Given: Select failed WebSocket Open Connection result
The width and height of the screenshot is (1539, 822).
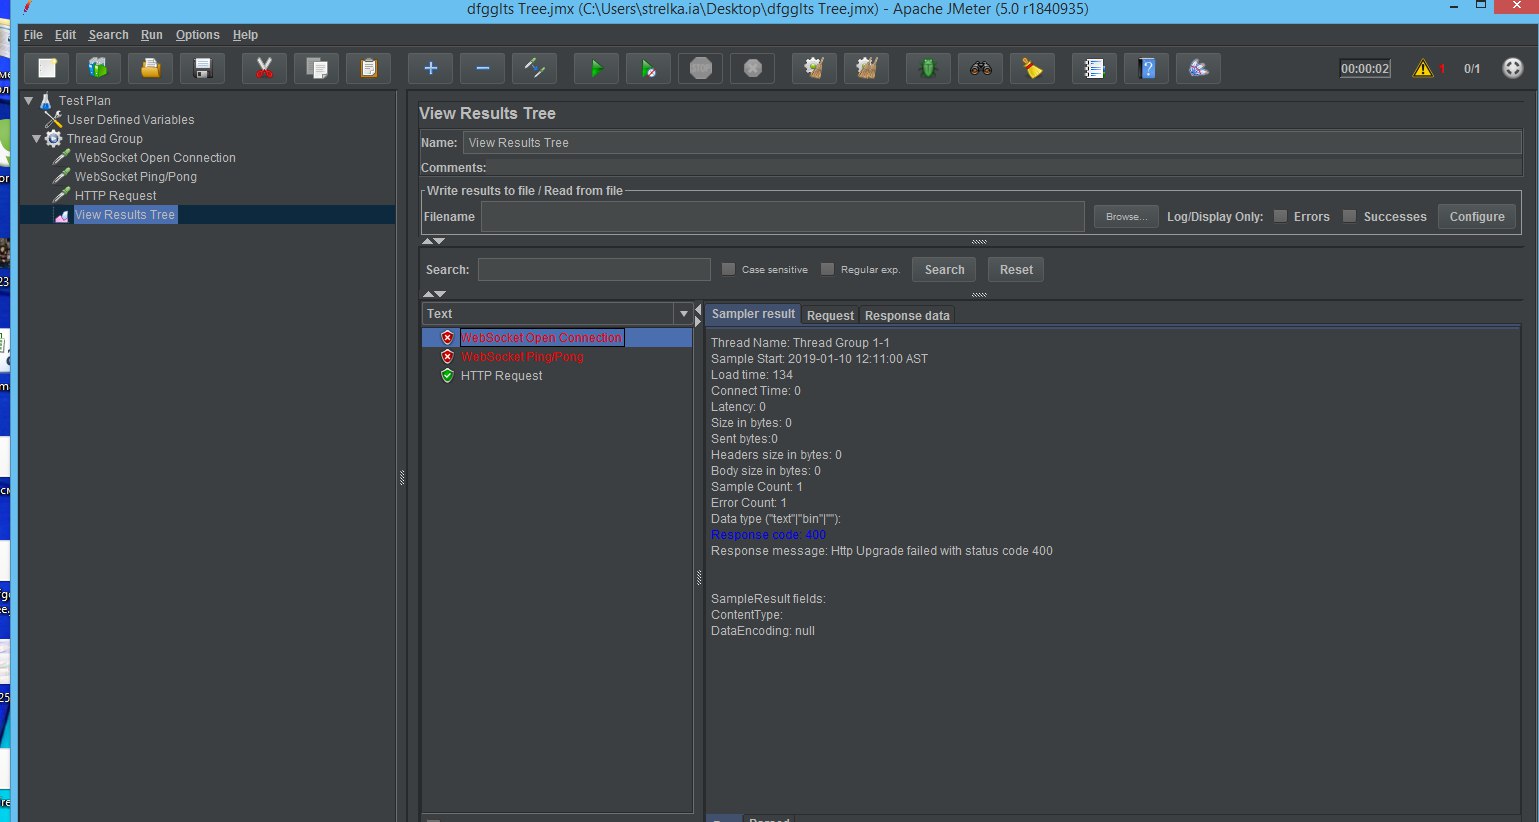Looking at the screenshot, I should click(541, 338).
